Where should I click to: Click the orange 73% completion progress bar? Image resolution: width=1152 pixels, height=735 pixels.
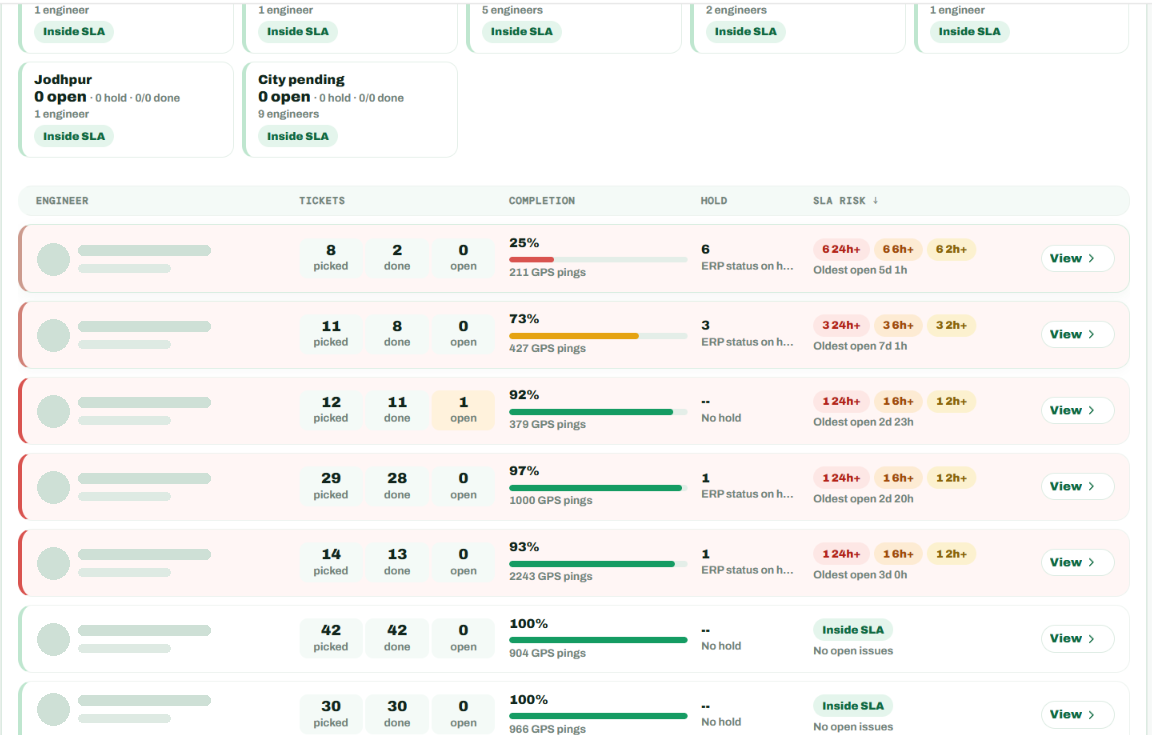click(x=598, y=336)
